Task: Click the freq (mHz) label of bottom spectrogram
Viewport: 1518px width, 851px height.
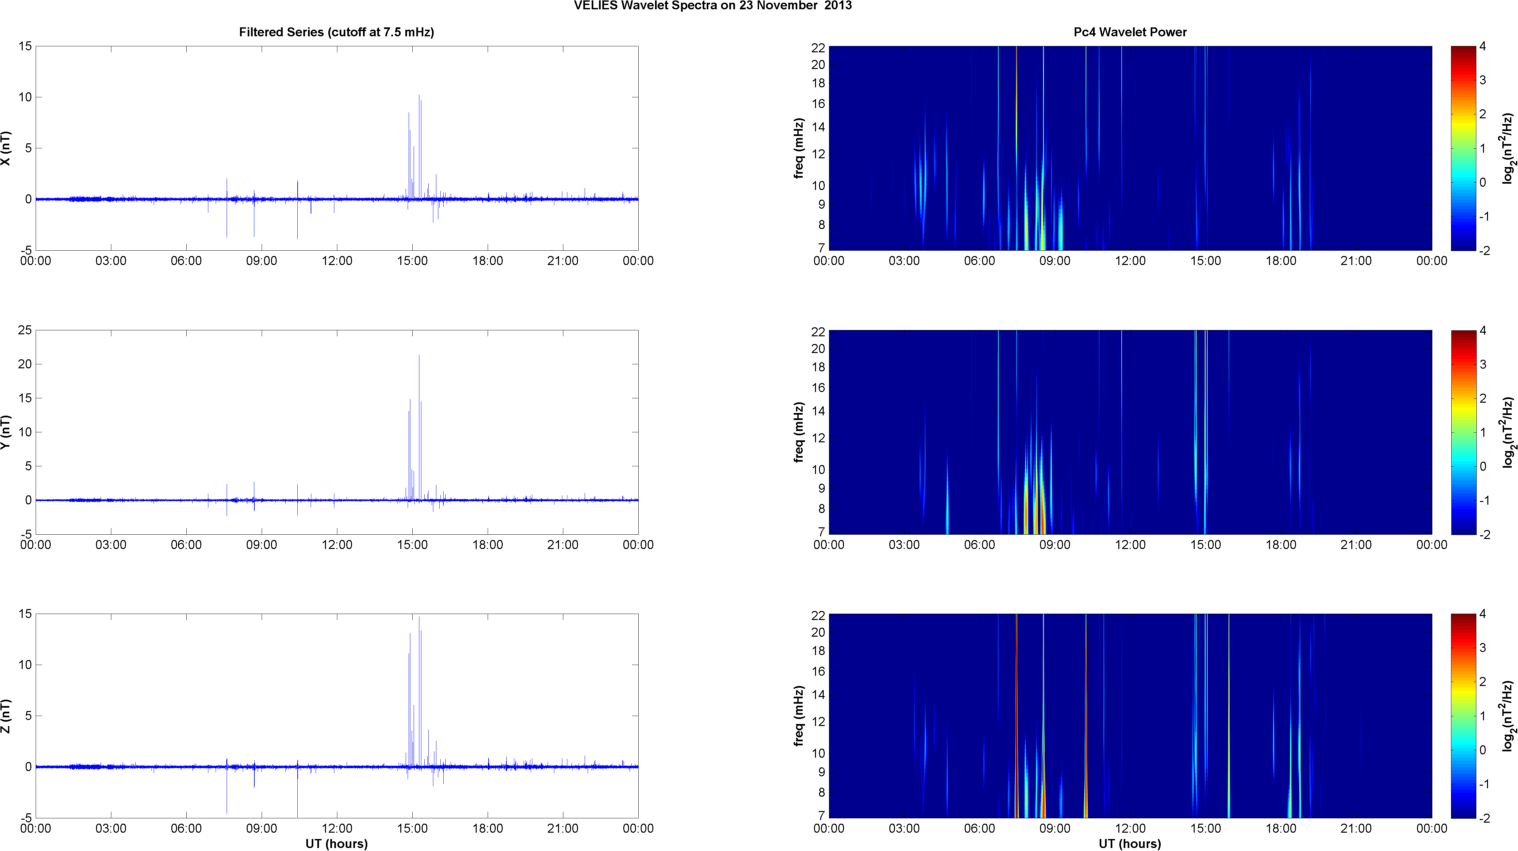Action: pyautogui.click(x=799, y=716)
